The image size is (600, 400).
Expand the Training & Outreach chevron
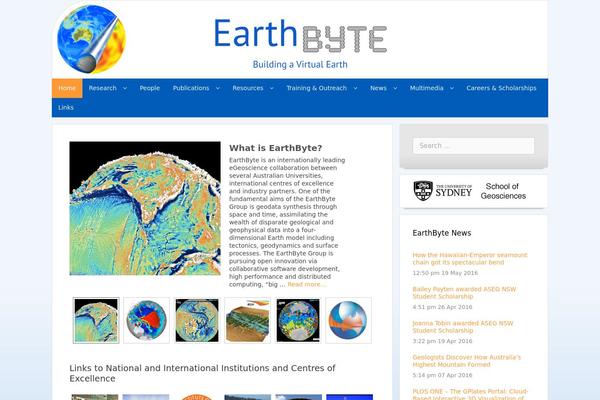click(355, 88)
